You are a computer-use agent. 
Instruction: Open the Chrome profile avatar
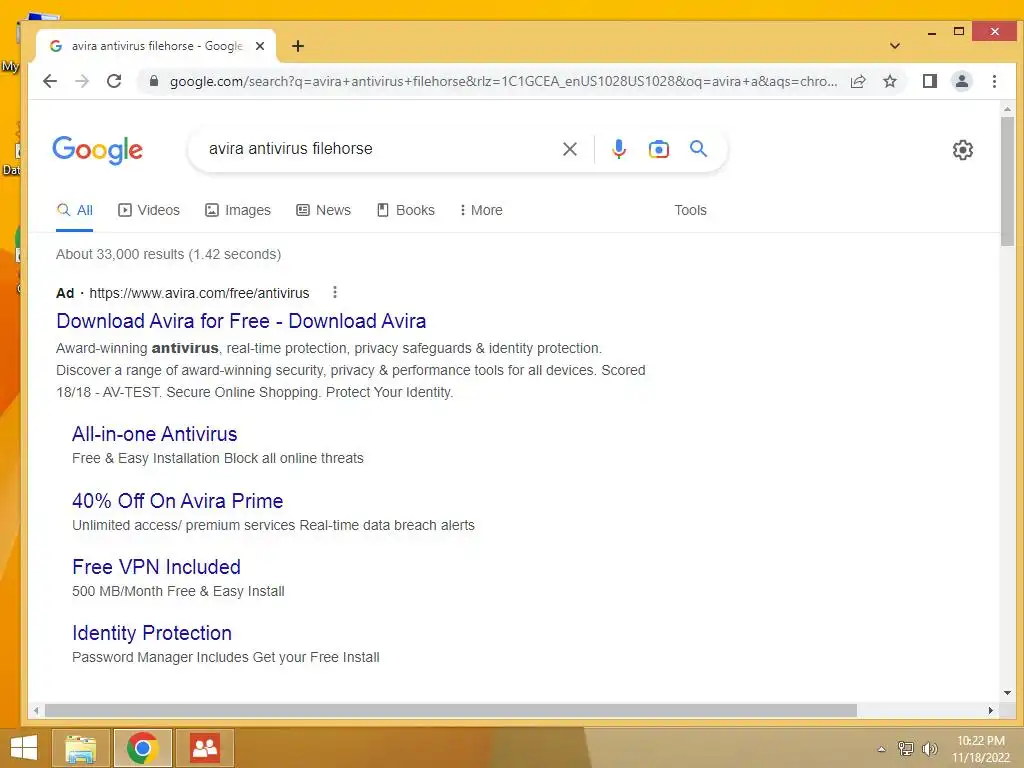click(x=961, y=81)
